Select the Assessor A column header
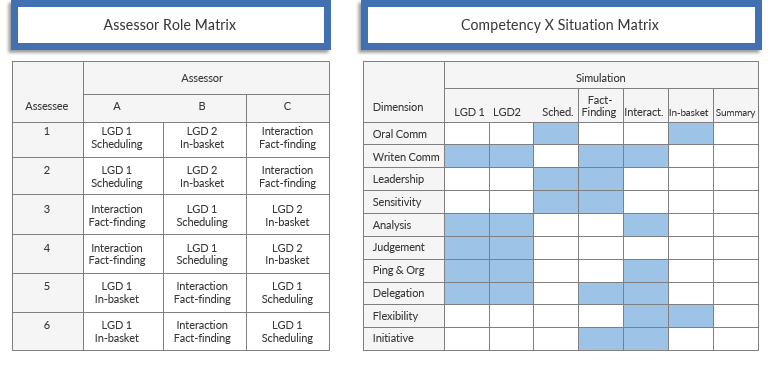Image resolution: width=770 pixels, height=365 pixels. click(x=123, y=108)
